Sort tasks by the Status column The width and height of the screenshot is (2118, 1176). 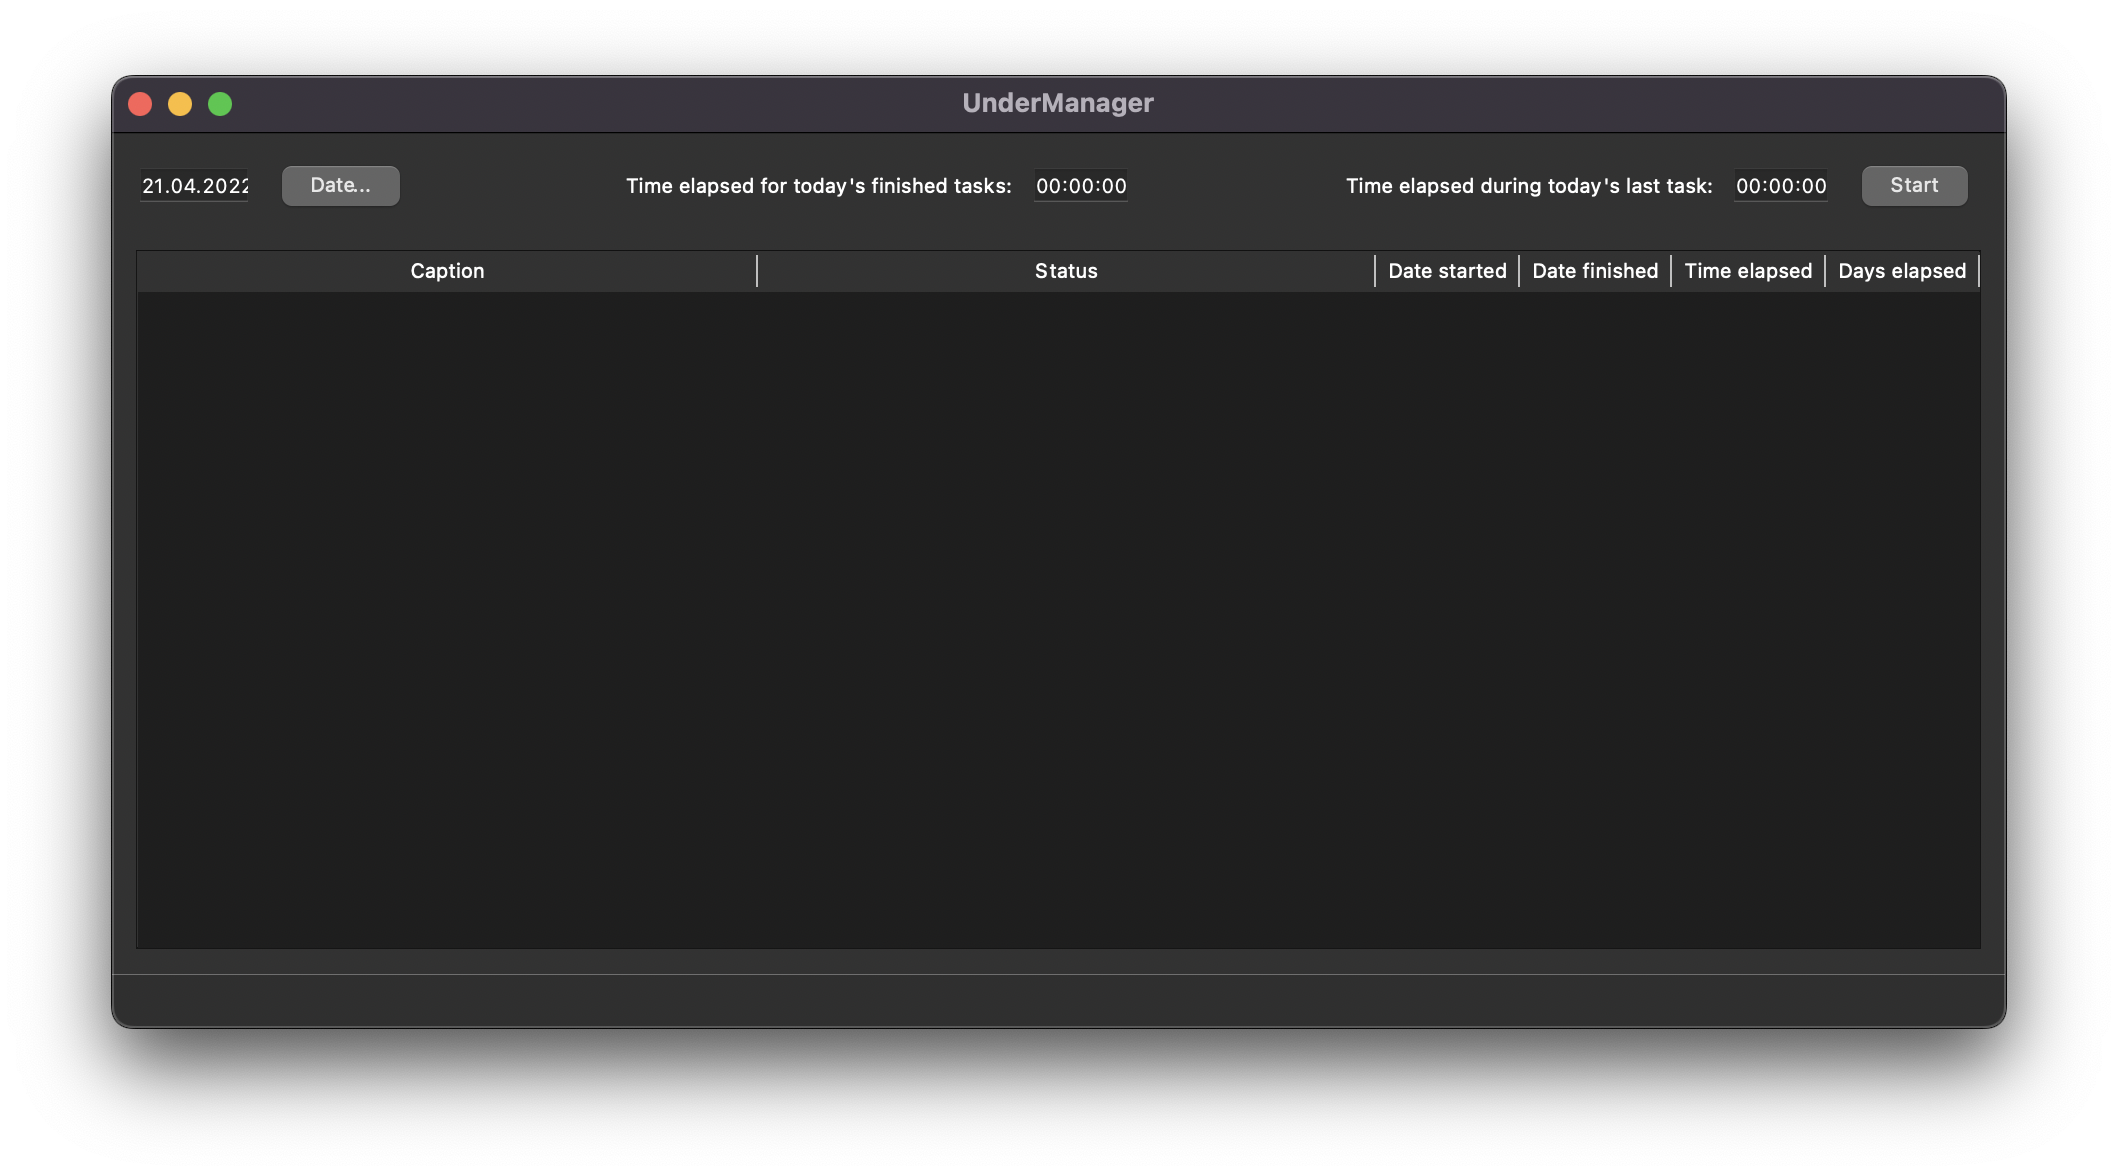pyautogui.click(x=1066, y=270)
